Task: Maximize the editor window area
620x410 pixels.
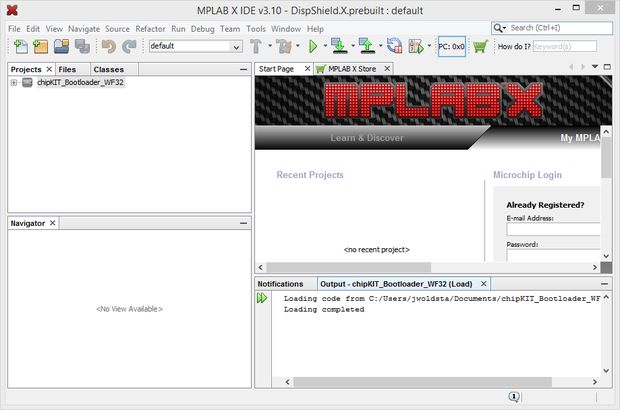Action: point(607,67)
